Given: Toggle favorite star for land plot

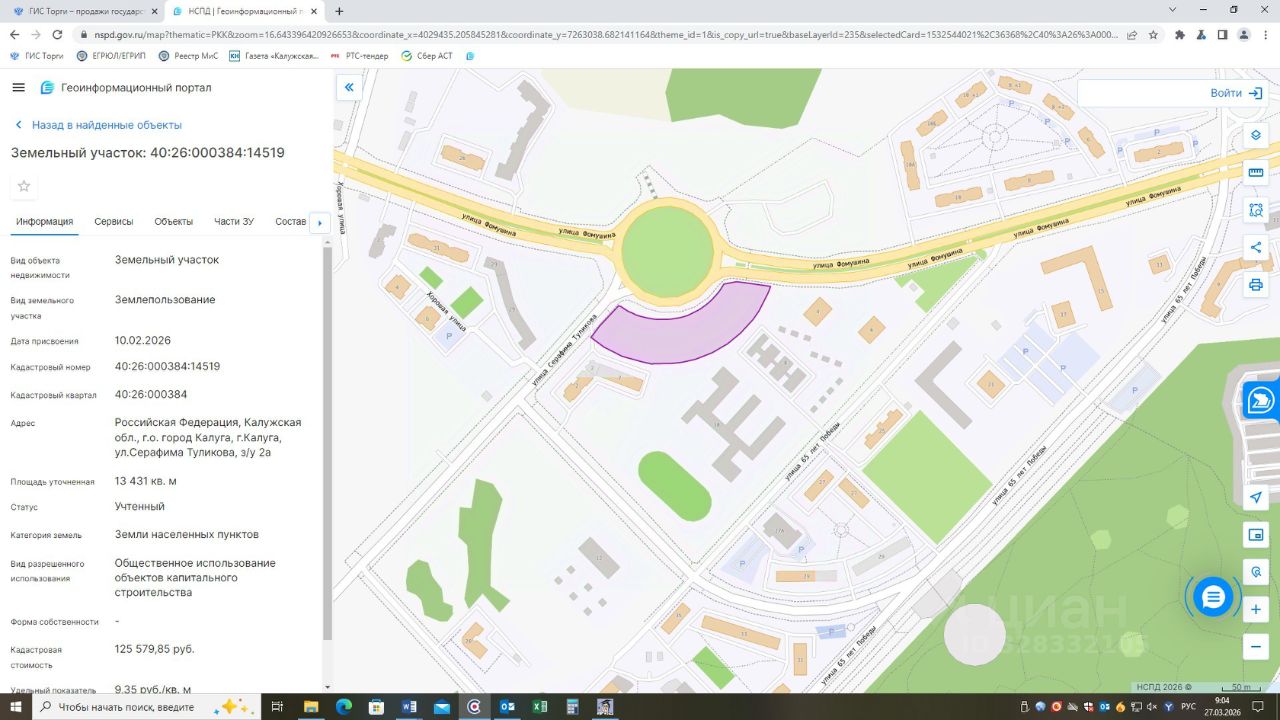Looking at the screenshot, I should pos(24,186).
